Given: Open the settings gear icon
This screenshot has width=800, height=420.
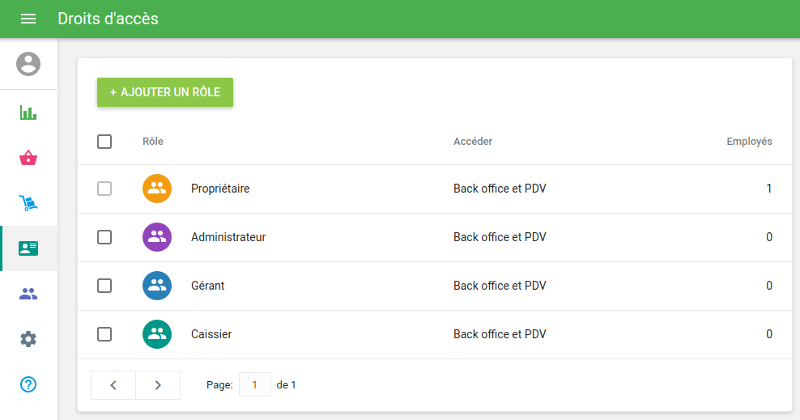Looking at the screenshot, I should pyautogui.click(x=28, y=339).
